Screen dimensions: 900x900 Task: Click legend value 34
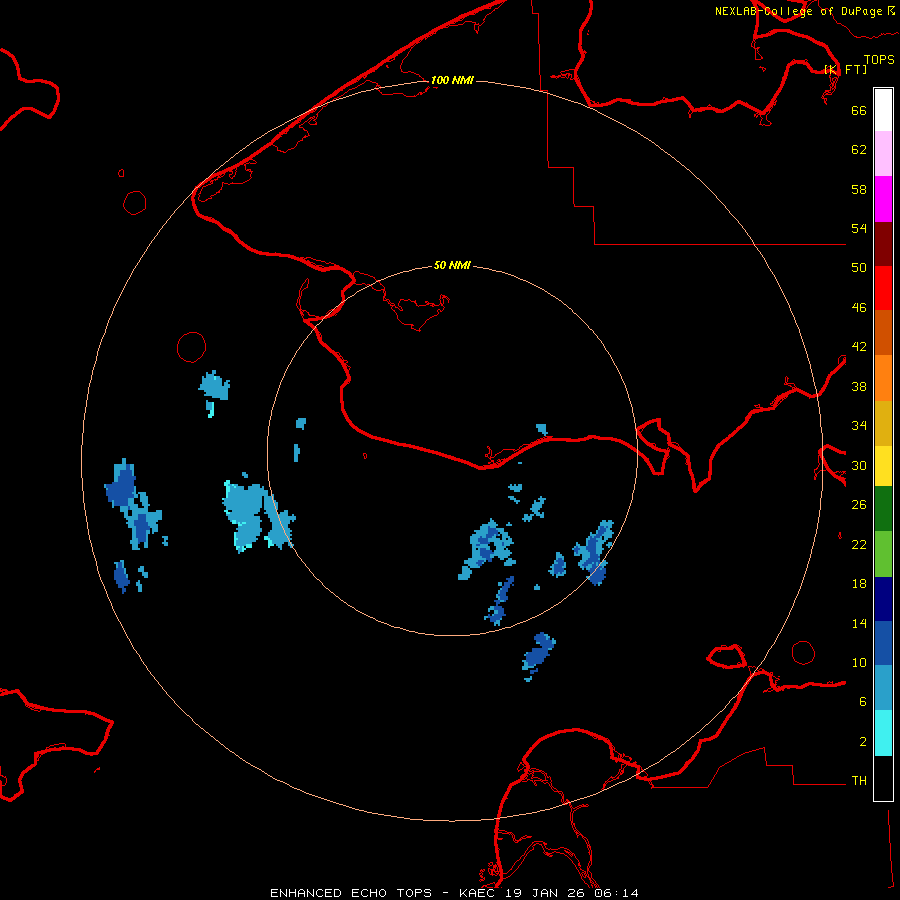click(x=859, y=426)
